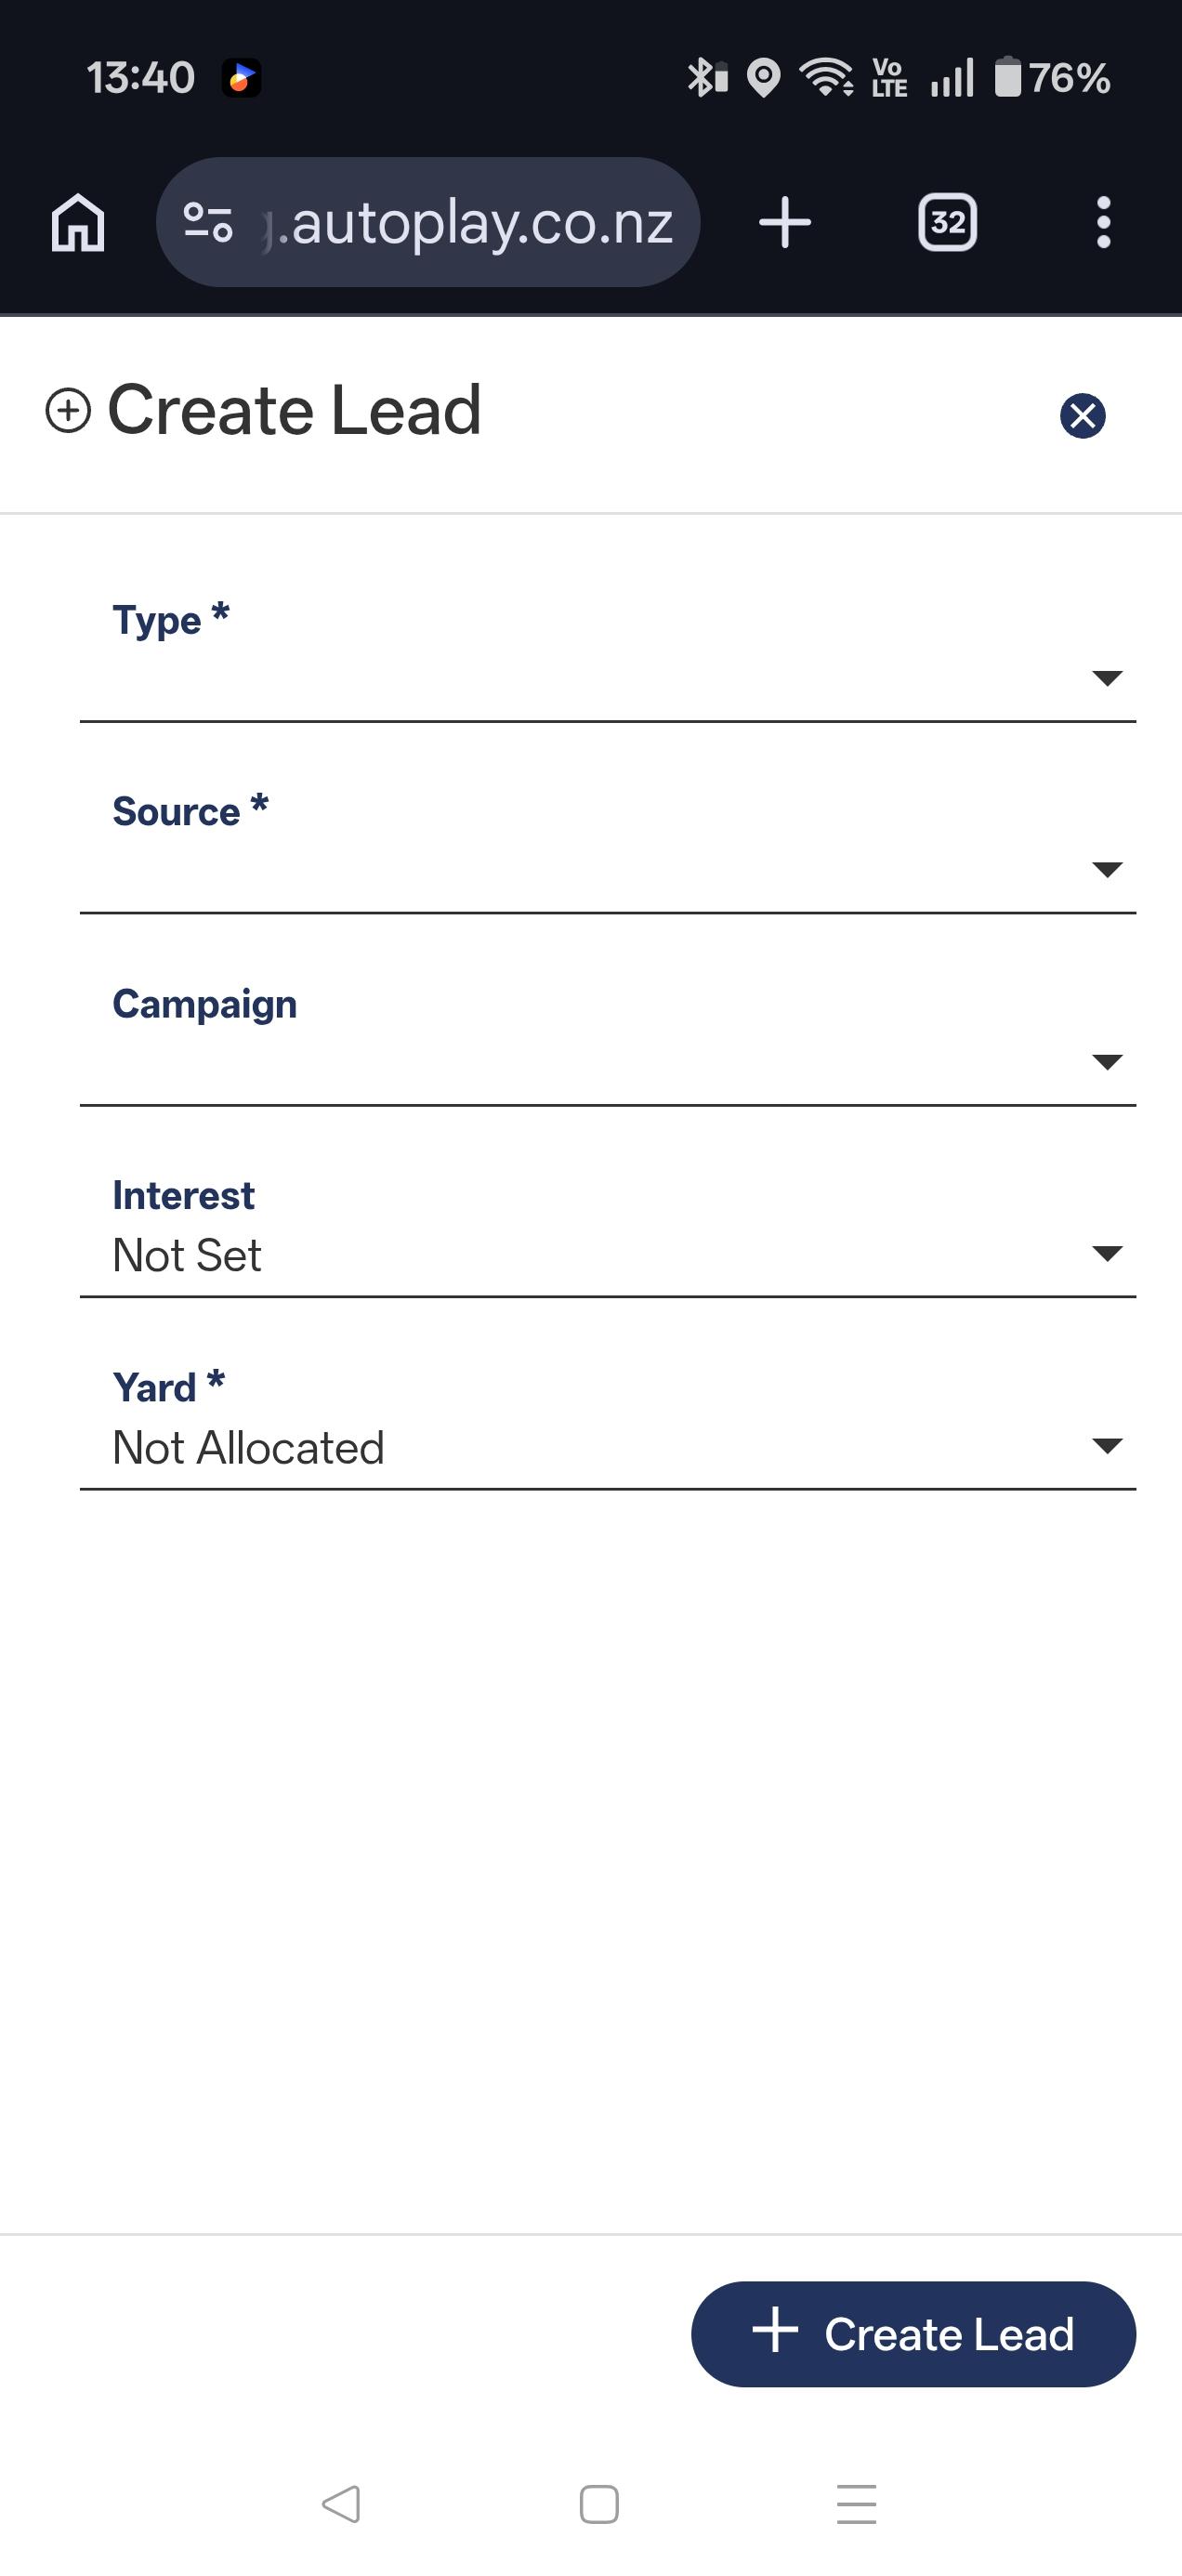Tap the Android recent apps button
1182x2576 pixels.
[856, 2503]
